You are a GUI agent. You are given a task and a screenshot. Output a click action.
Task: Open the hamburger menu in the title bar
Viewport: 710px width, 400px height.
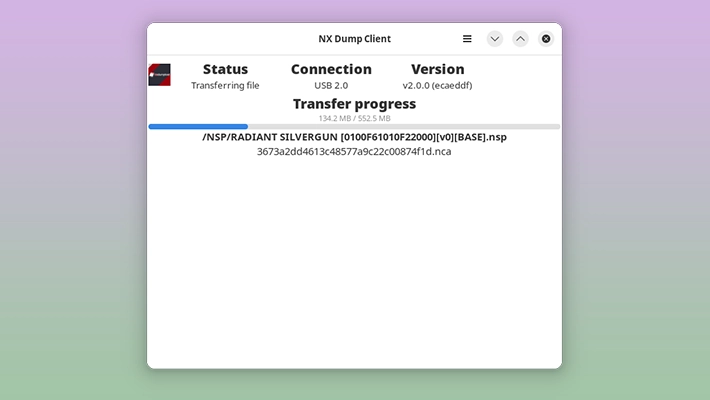(x=467, y=39)
